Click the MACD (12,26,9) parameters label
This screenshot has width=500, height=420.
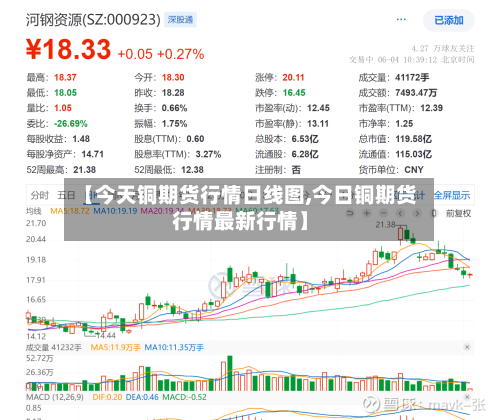55,397
